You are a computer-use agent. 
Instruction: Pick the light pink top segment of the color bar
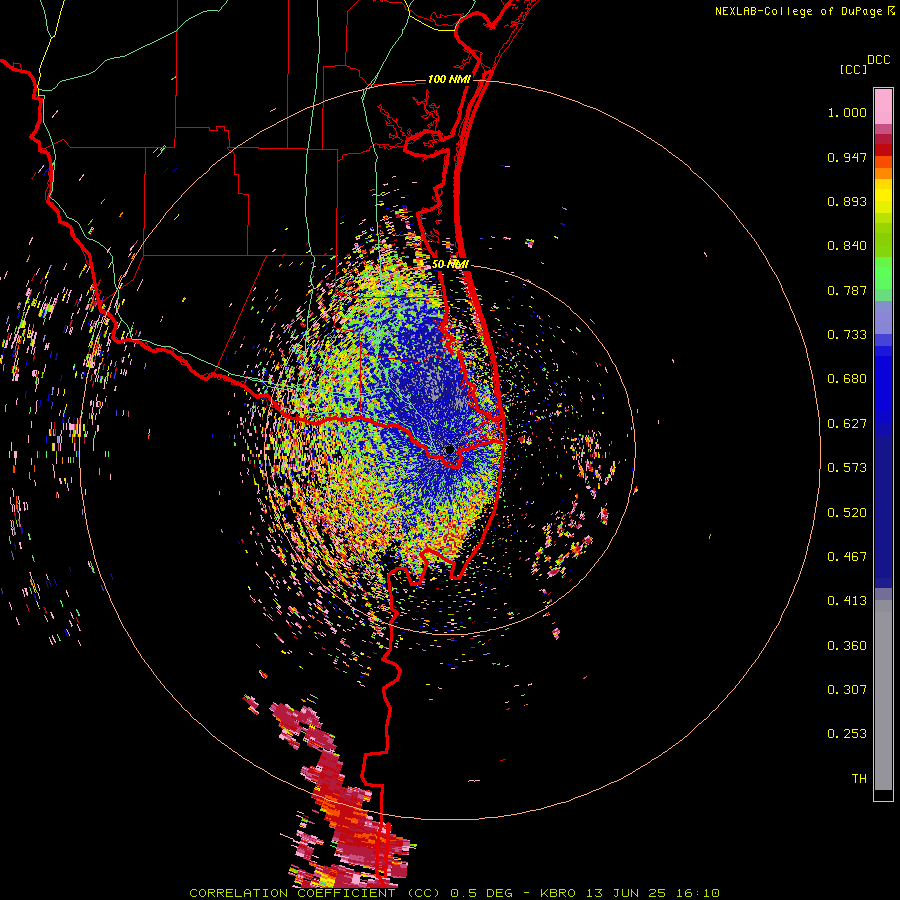click(883, 106)
